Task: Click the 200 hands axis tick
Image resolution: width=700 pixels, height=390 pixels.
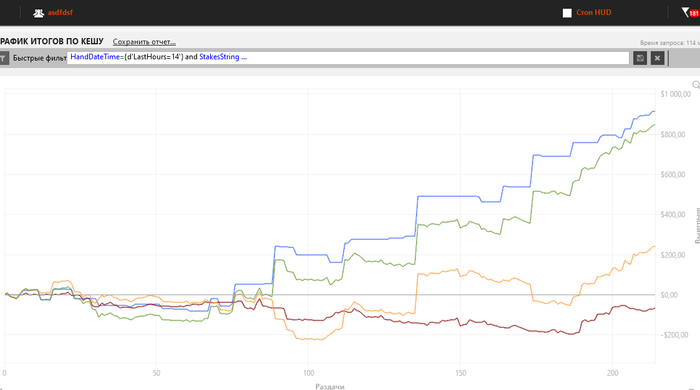Action: click(613, 373)
